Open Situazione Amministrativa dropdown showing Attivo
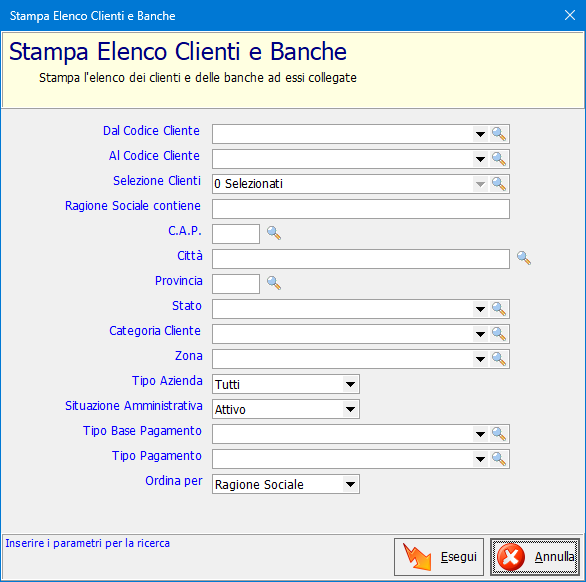Image resolution: width=586 pixels, height=582 pixels. pyautogui.click(x=350, y=409)
